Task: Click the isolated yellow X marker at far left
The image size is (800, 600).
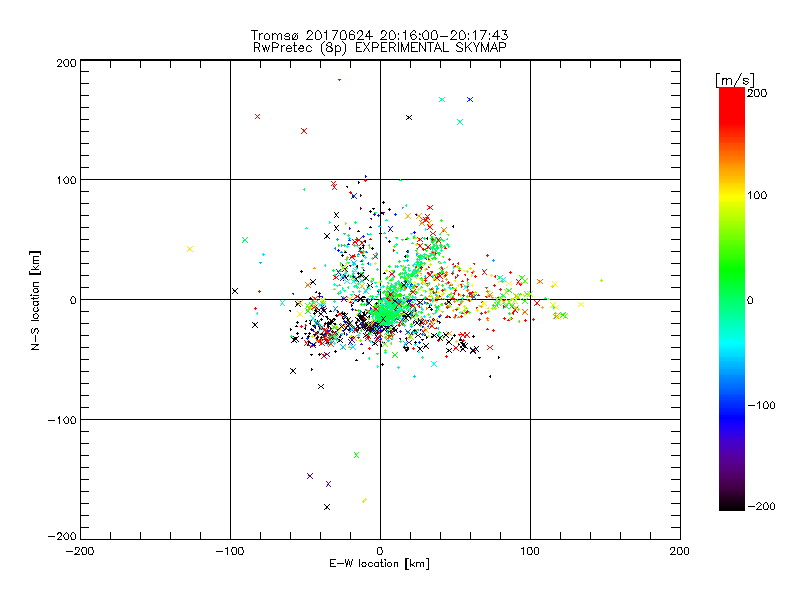Action: 190,249
